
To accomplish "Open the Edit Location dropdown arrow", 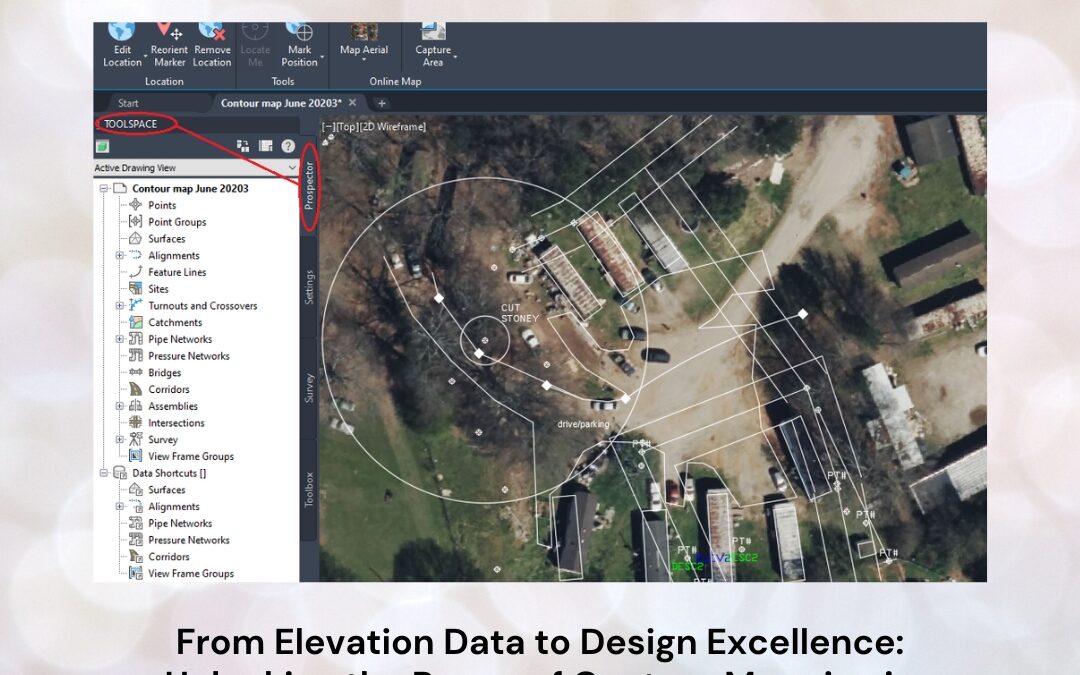I will (x=146, y=56).
